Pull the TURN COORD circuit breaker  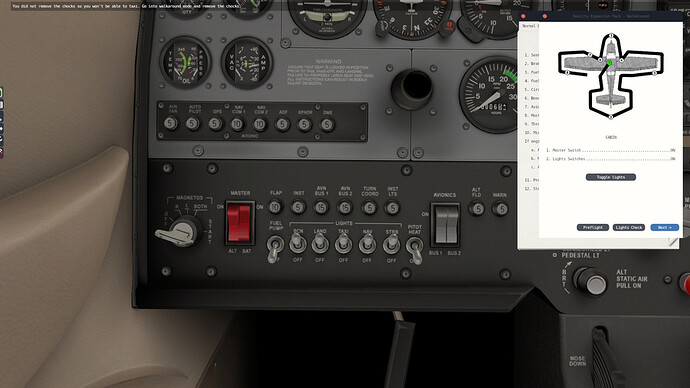(x=369, y=207)
